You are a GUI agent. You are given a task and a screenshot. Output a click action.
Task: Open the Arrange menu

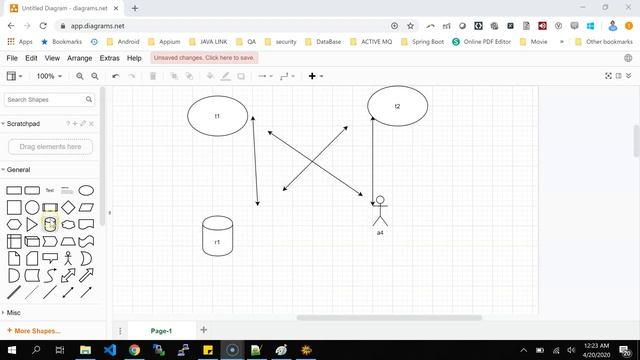(x=80, y=58)
